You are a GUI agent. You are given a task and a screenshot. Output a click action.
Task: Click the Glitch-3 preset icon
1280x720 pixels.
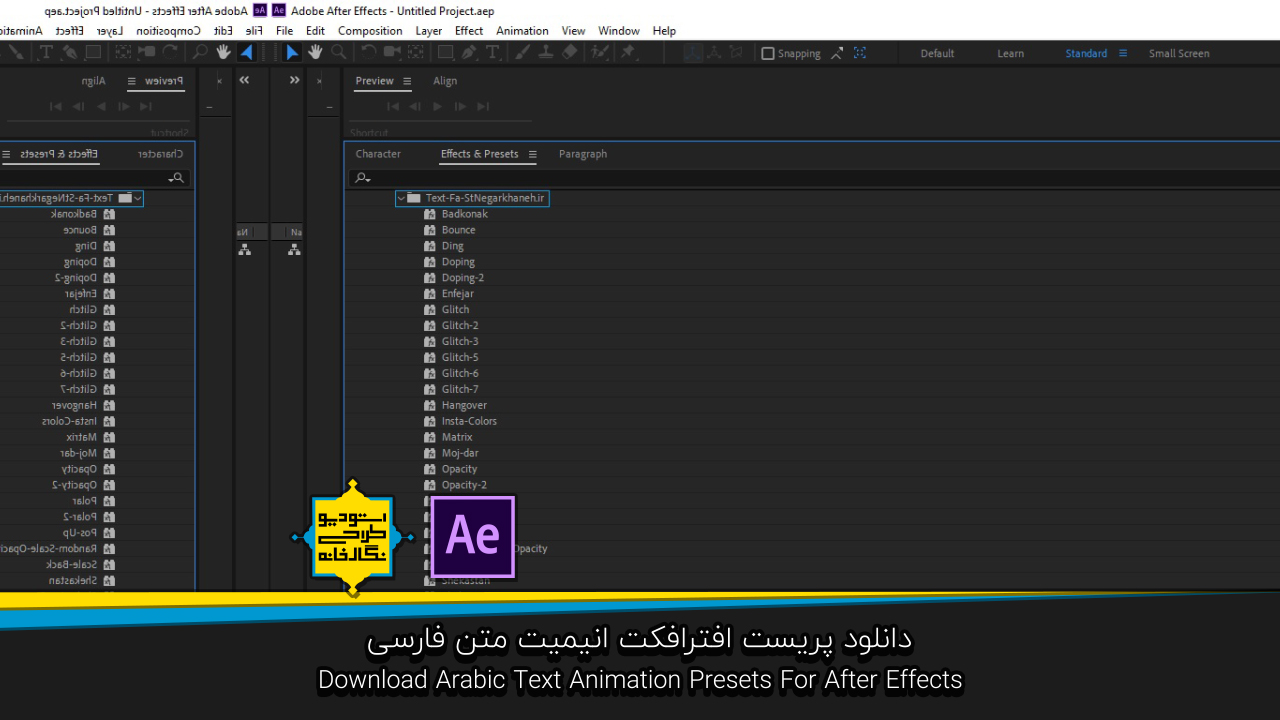pos(430,341)
